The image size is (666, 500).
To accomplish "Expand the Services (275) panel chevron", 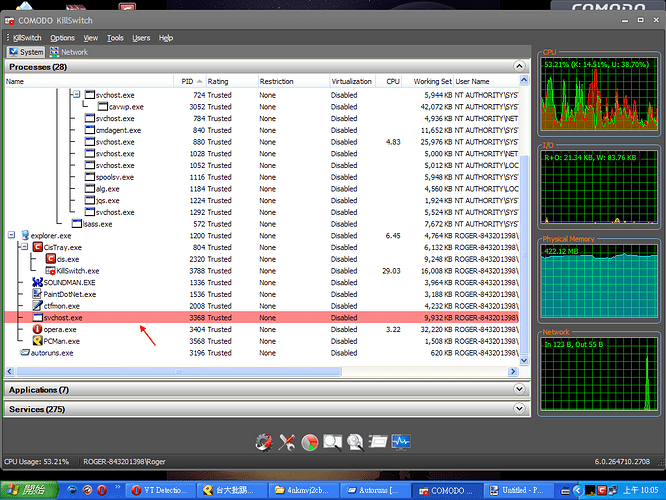I will pyautogui.click(x=519, y=409).
